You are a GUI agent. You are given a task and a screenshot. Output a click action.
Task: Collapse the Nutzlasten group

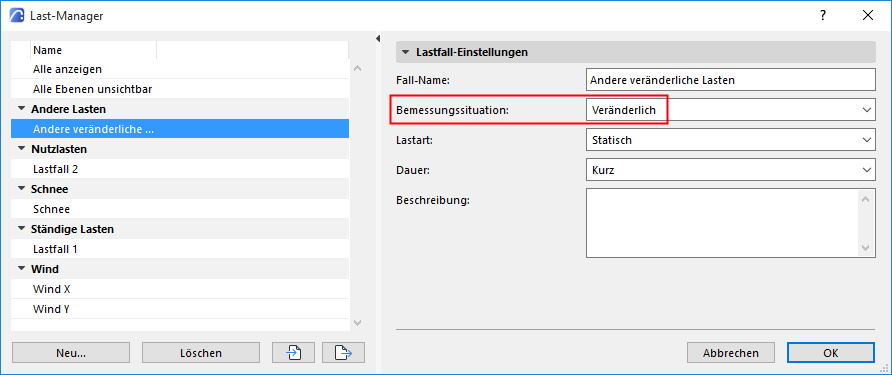coord(22,149)
